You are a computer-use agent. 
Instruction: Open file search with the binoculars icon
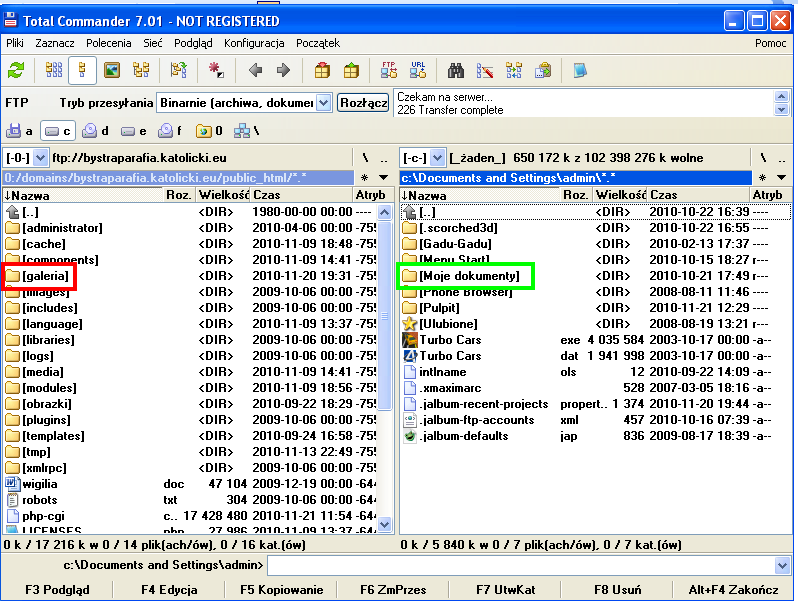tap(456, 70)
